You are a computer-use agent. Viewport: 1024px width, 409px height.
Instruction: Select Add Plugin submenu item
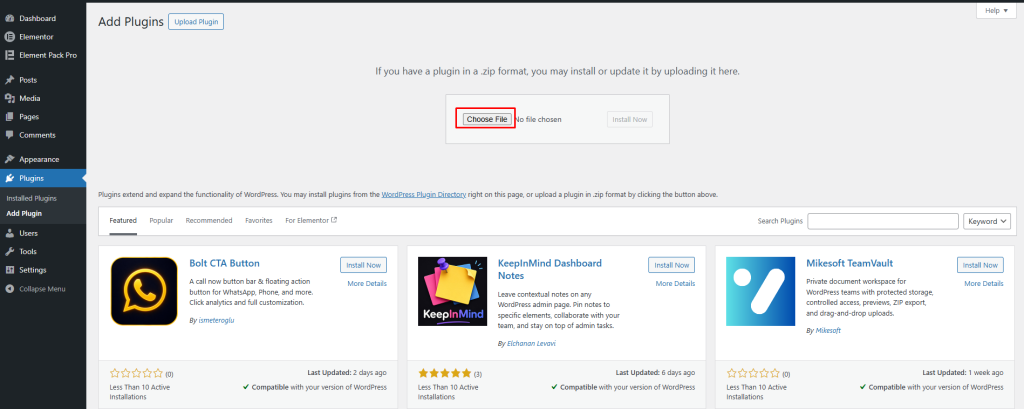[x=24, y=214]
